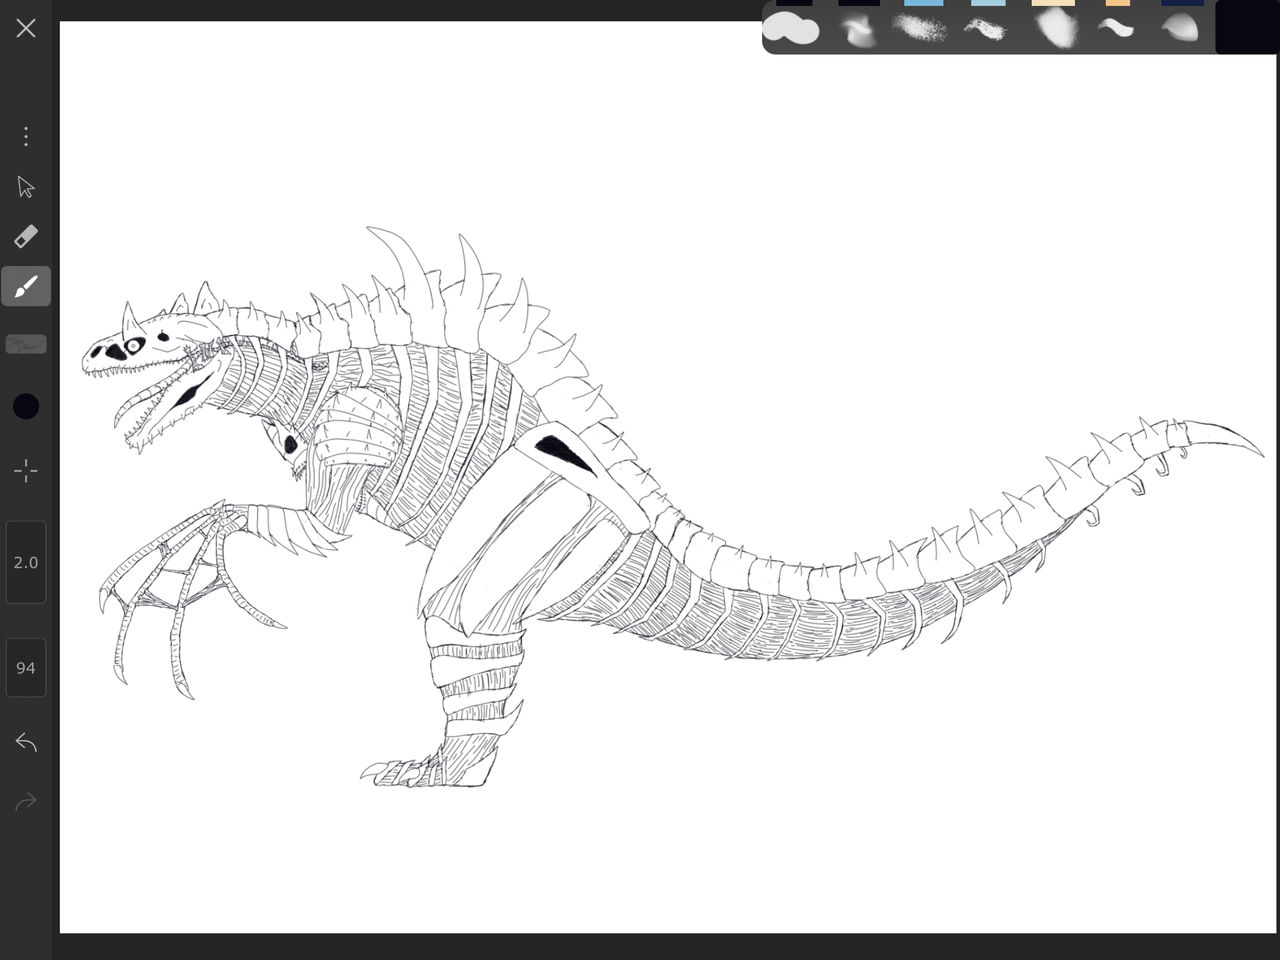Tap the crosshair guide tool icon

tap(26, 470)
